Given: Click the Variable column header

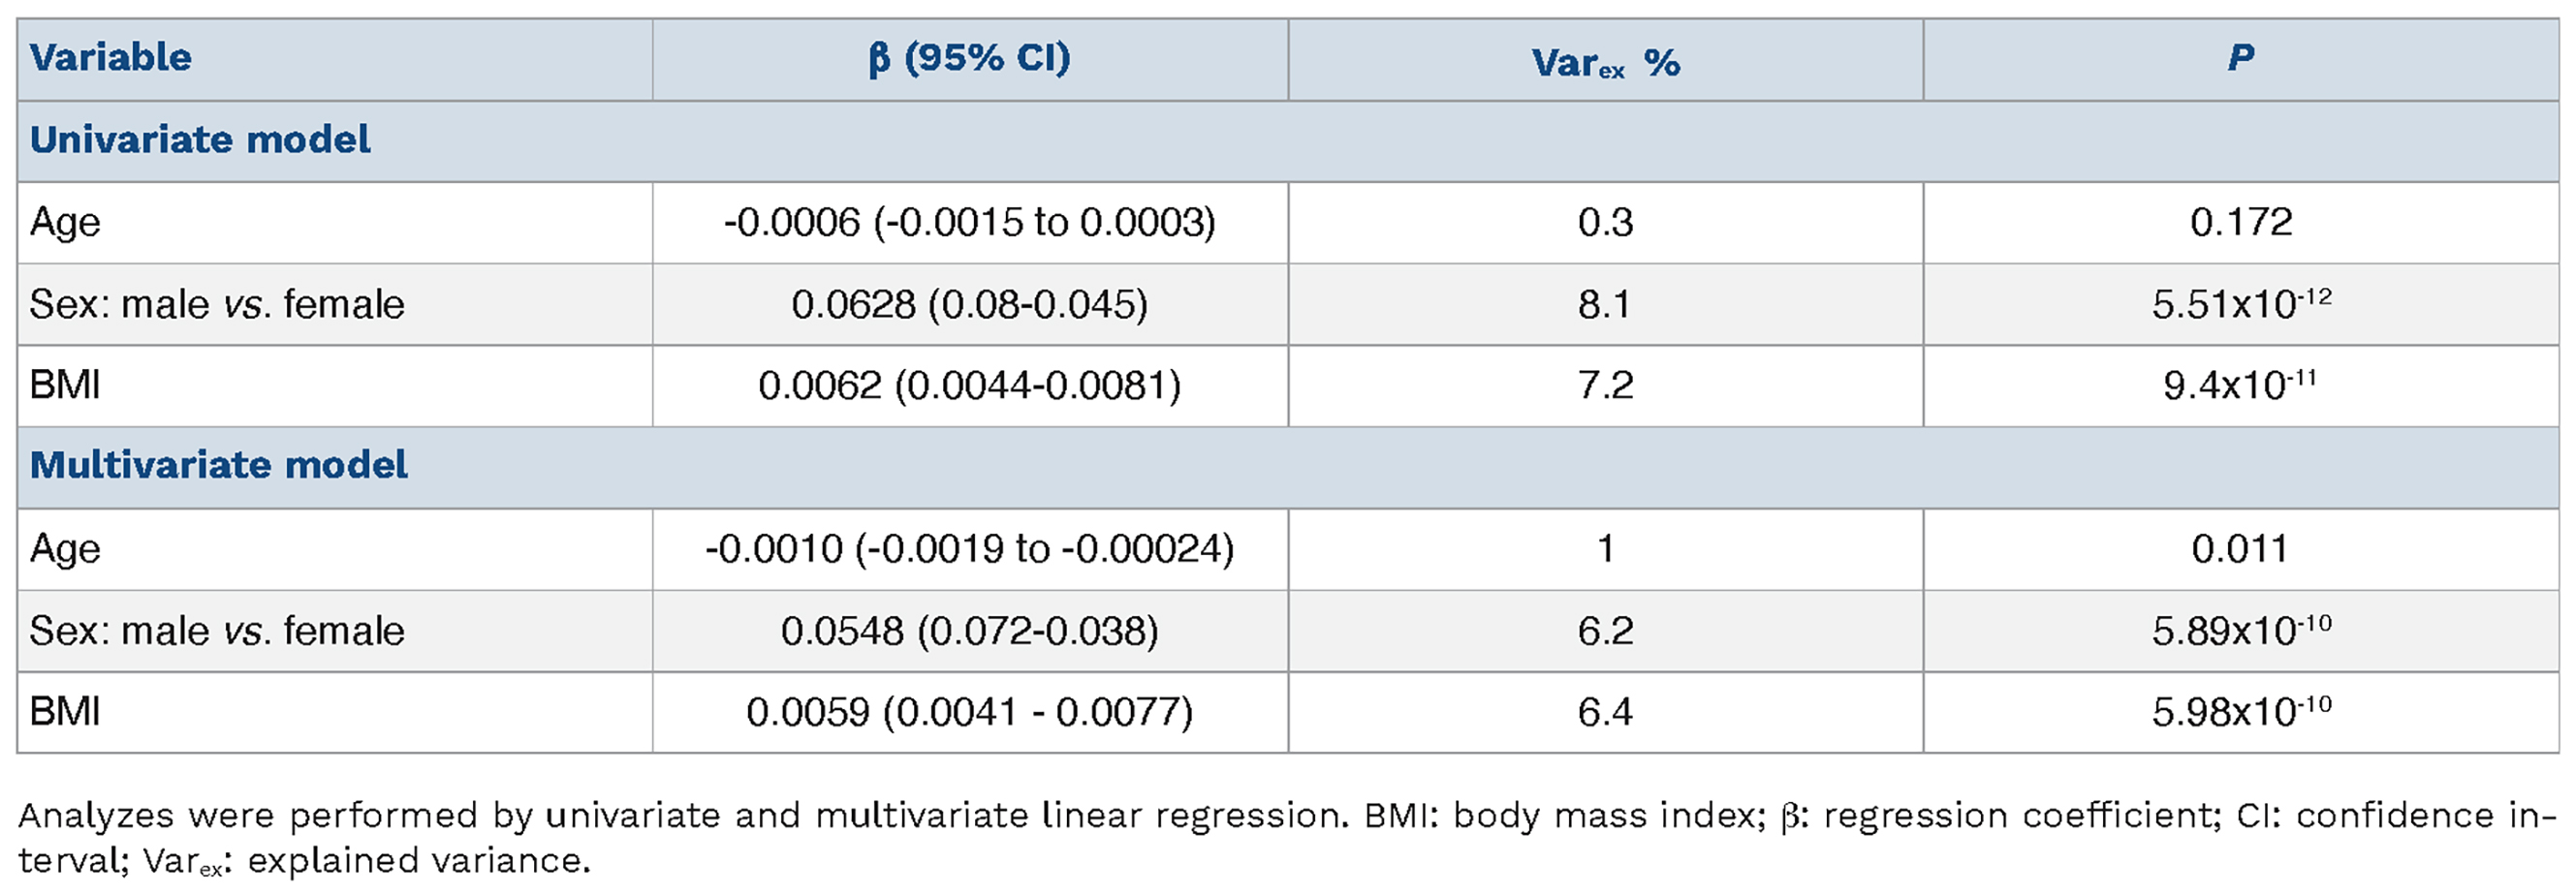Looking at the screenshot, I should (x=111, y=58).
